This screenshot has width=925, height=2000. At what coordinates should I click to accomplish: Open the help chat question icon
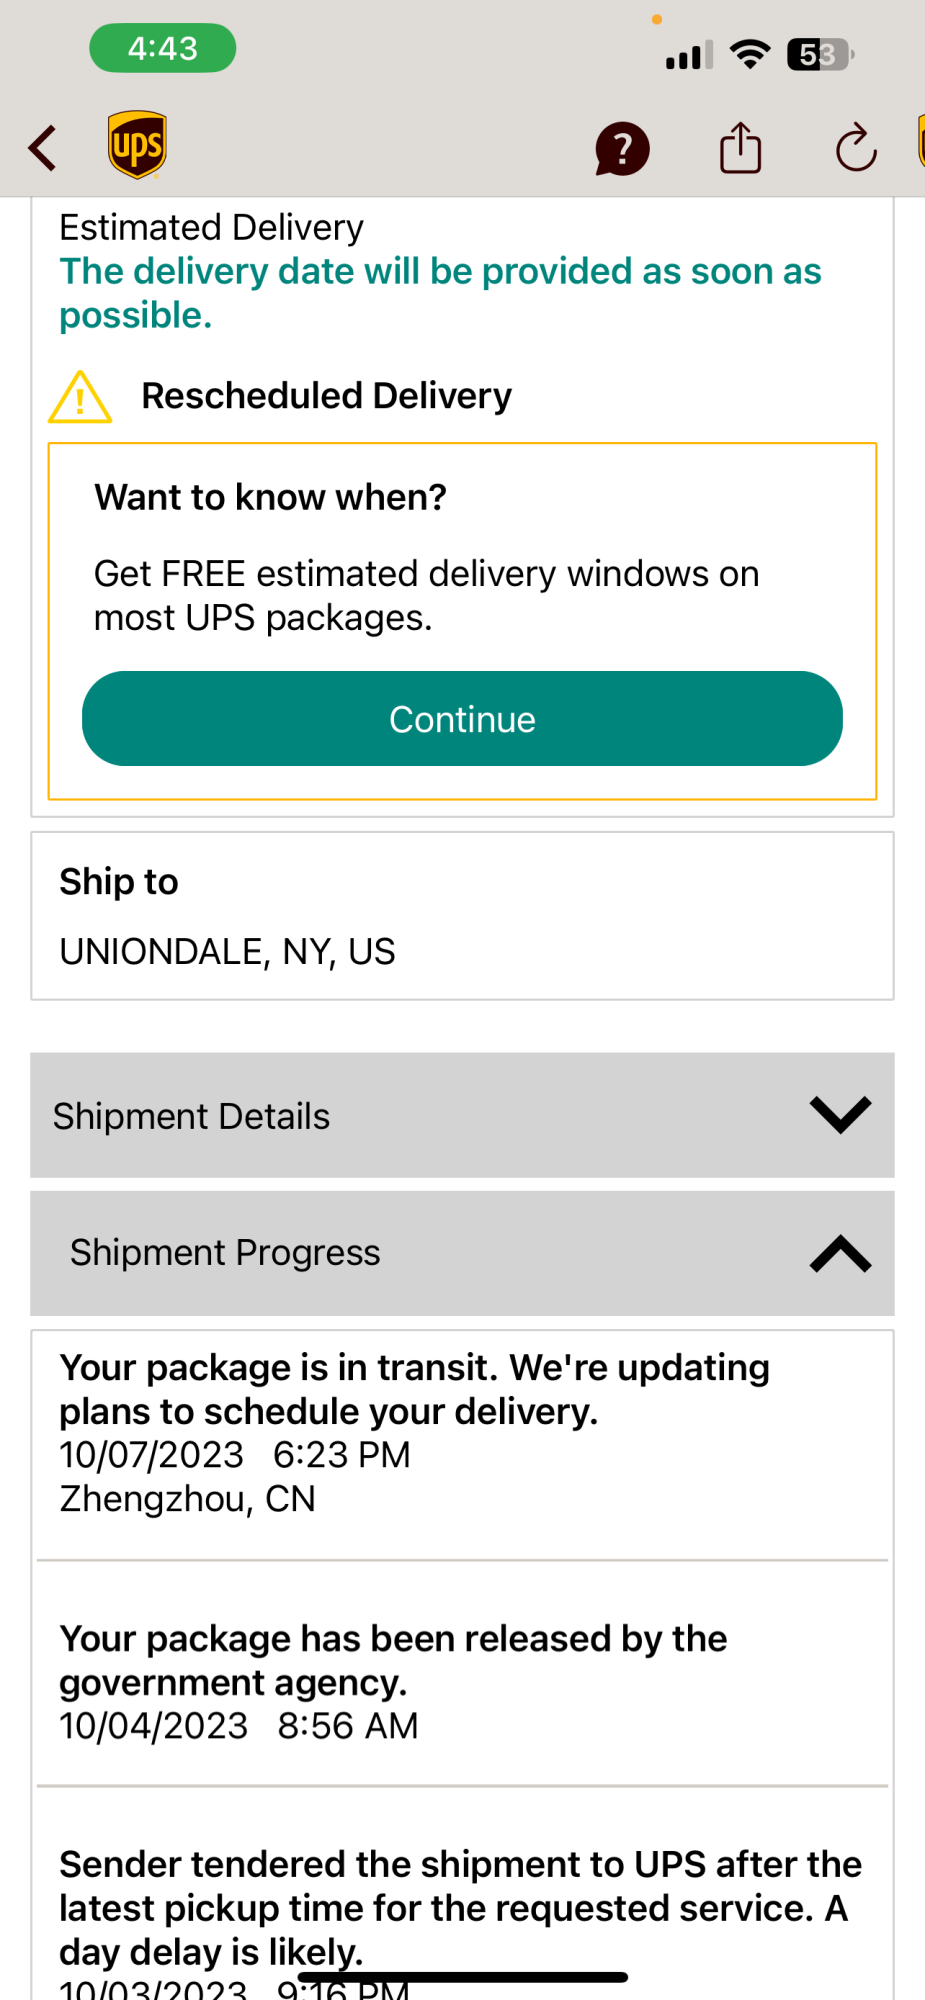tap(622, 149)
